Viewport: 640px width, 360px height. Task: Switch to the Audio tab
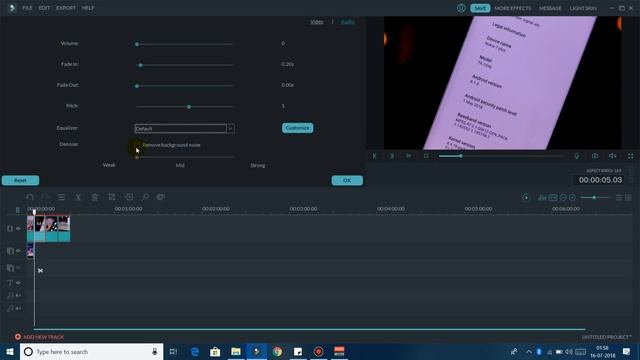click(348, 22)
